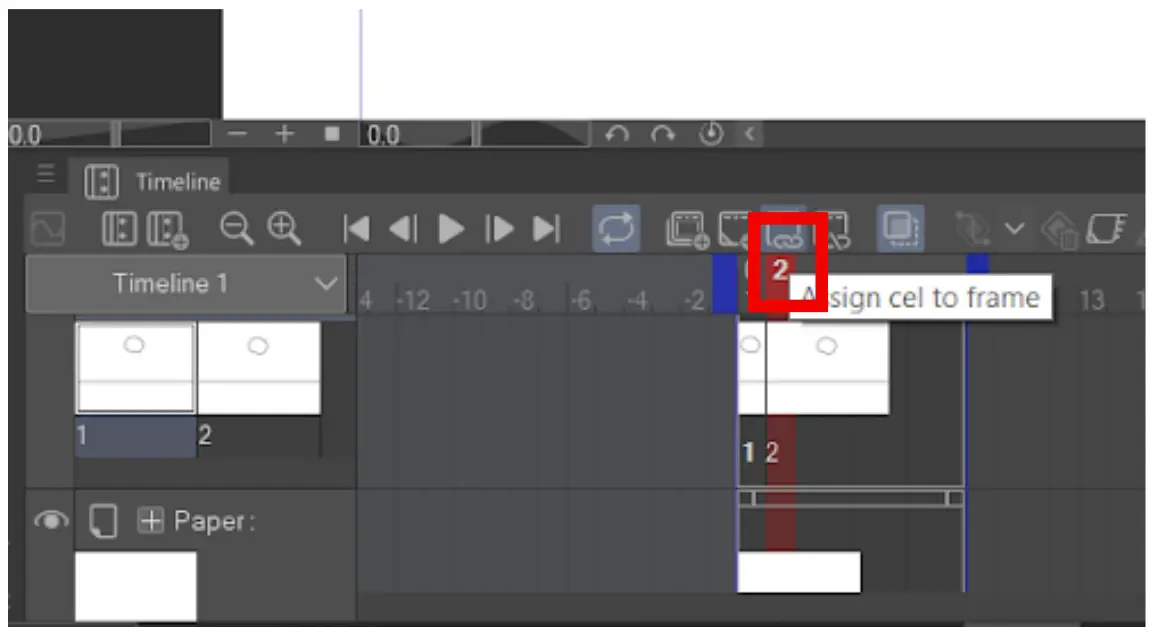This screenshot has width=1158, height=634.
Task: Open the timeline panel hamburger menu
Action: tap(46, 174)
